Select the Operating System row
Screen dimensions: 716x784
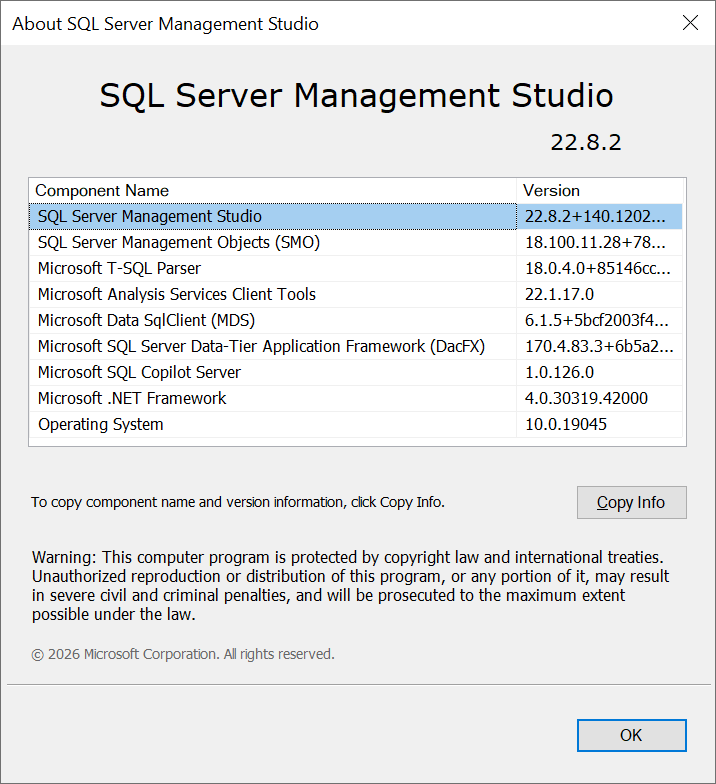(356, 424)
